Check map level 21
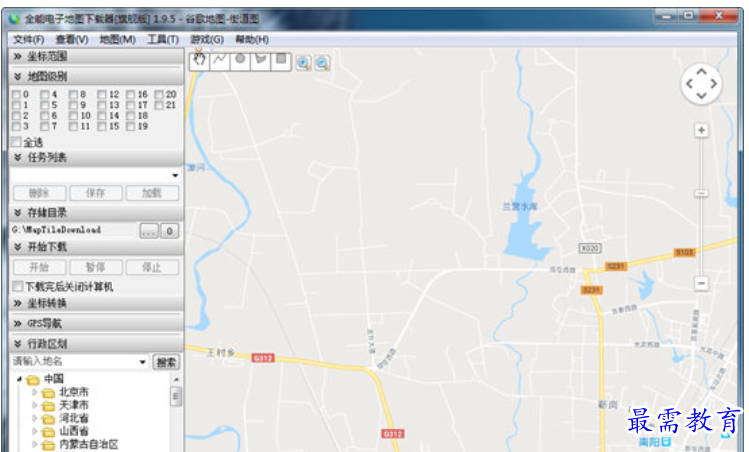Screen dimensions: 749x452 [x=159, y=105]
